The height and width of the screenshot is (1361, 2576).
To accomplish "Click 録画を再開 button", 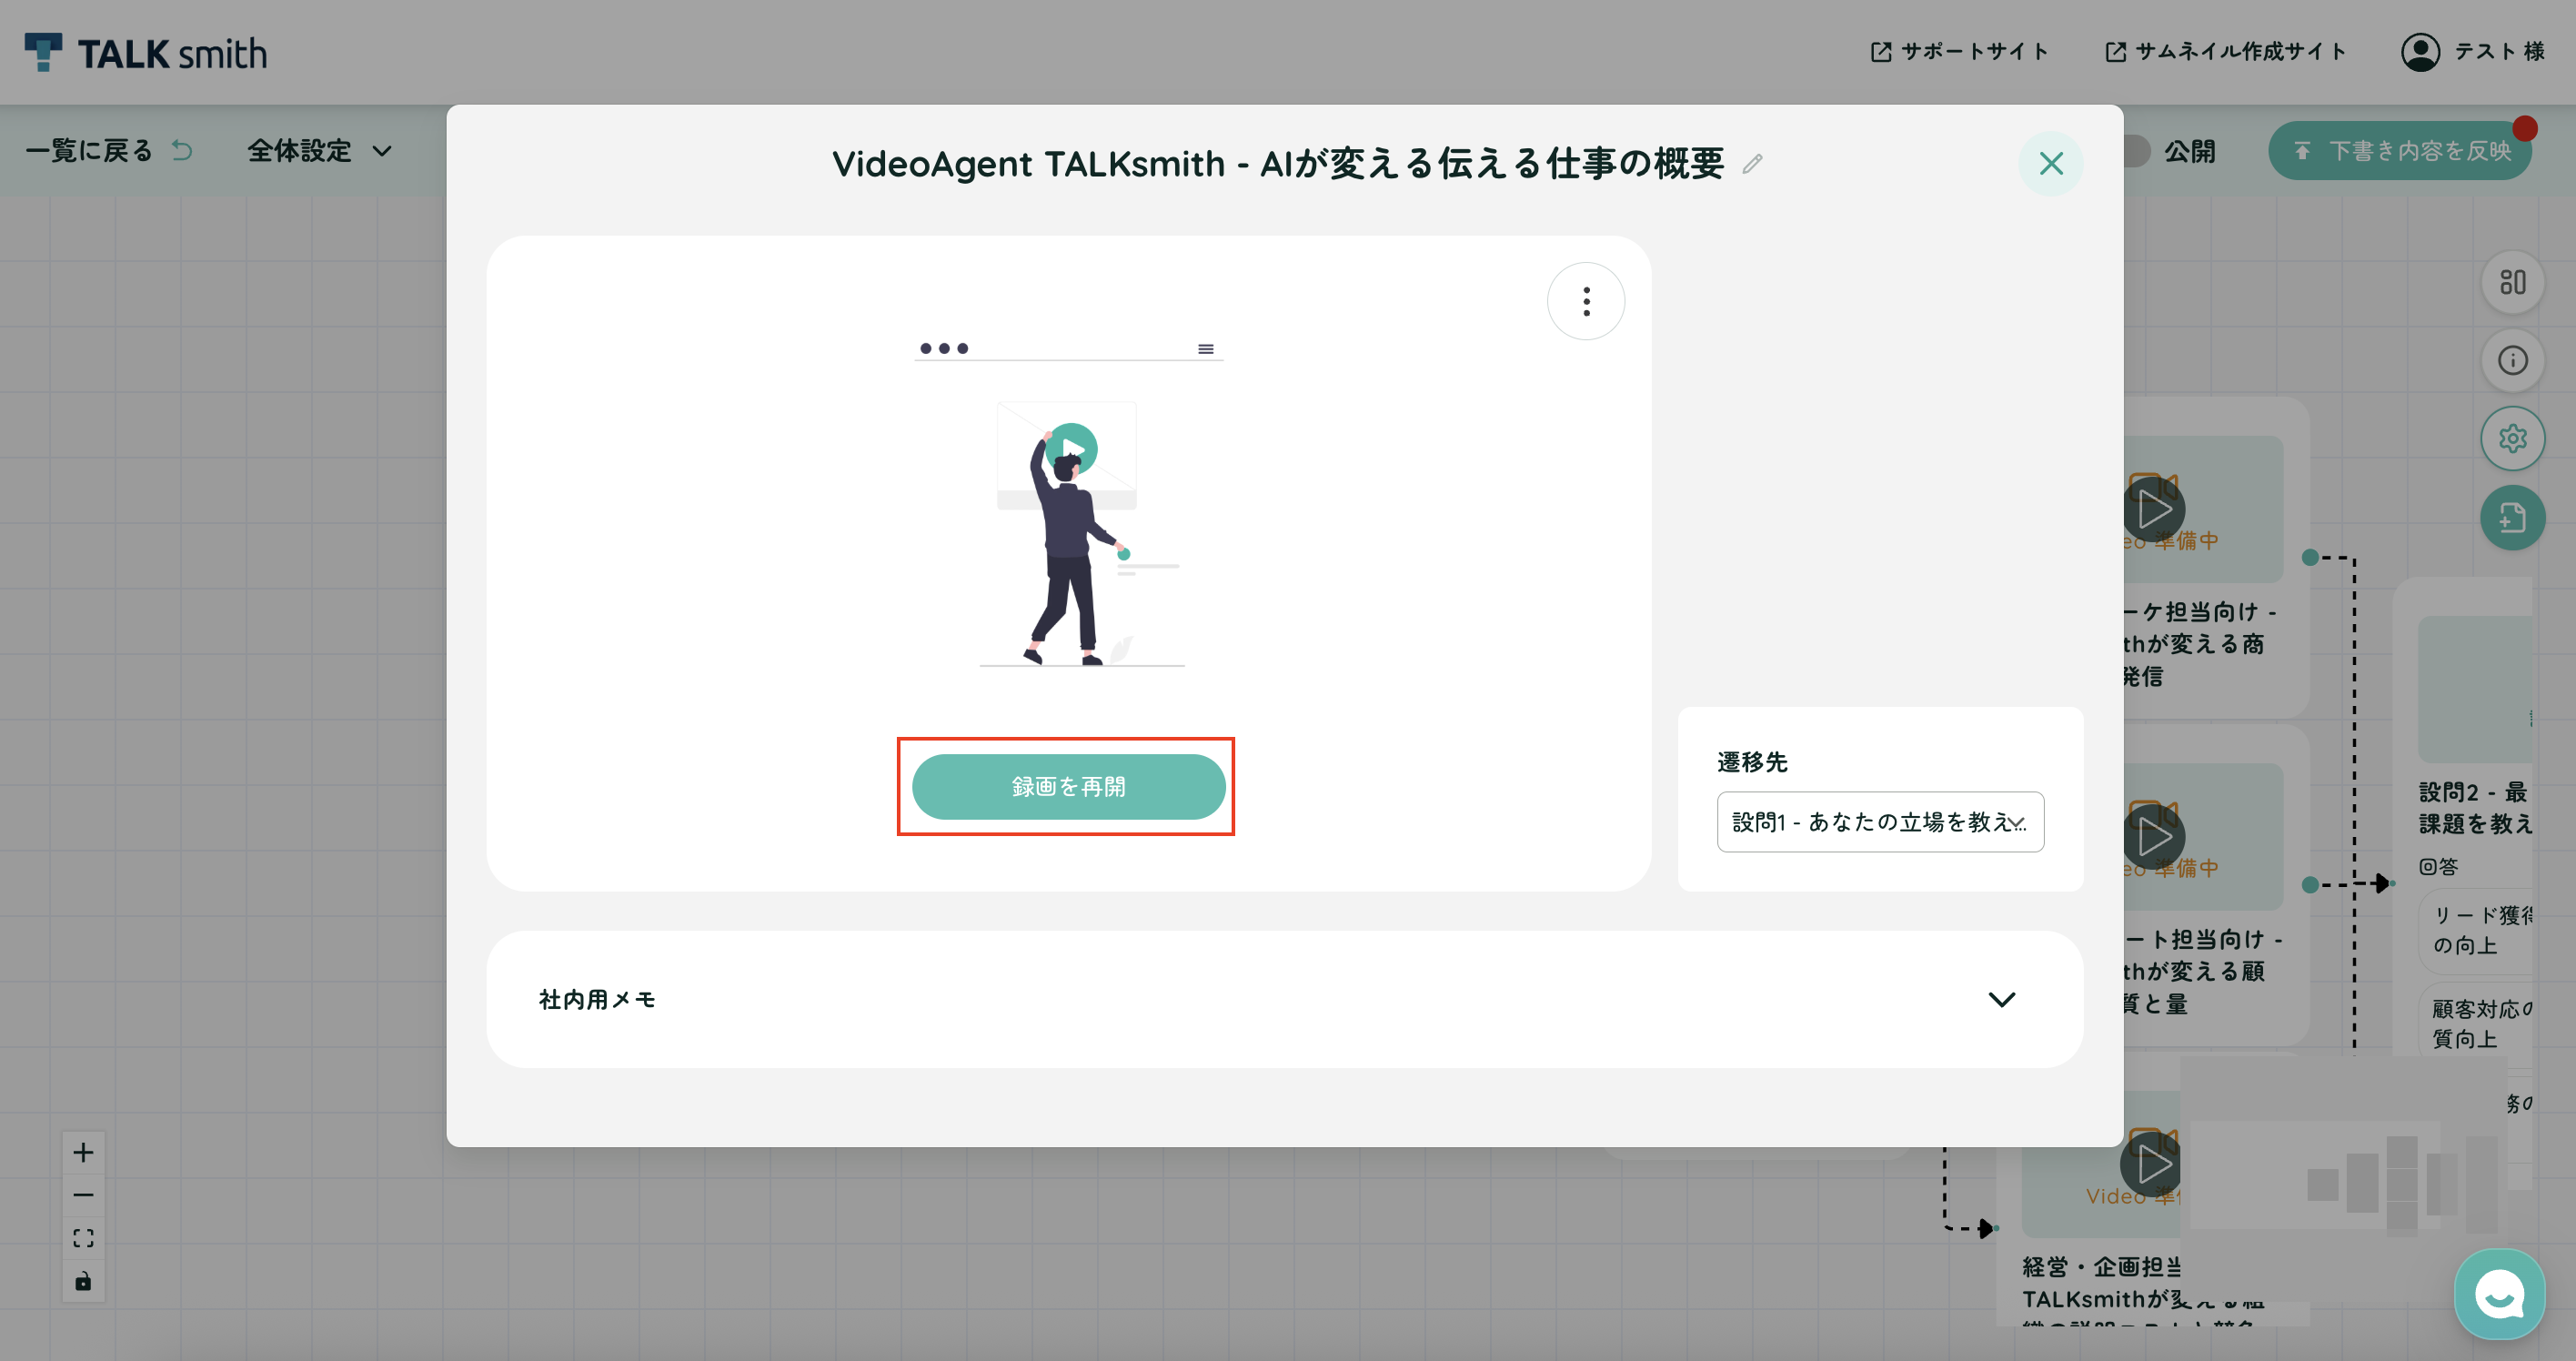I will (1068, 786).
